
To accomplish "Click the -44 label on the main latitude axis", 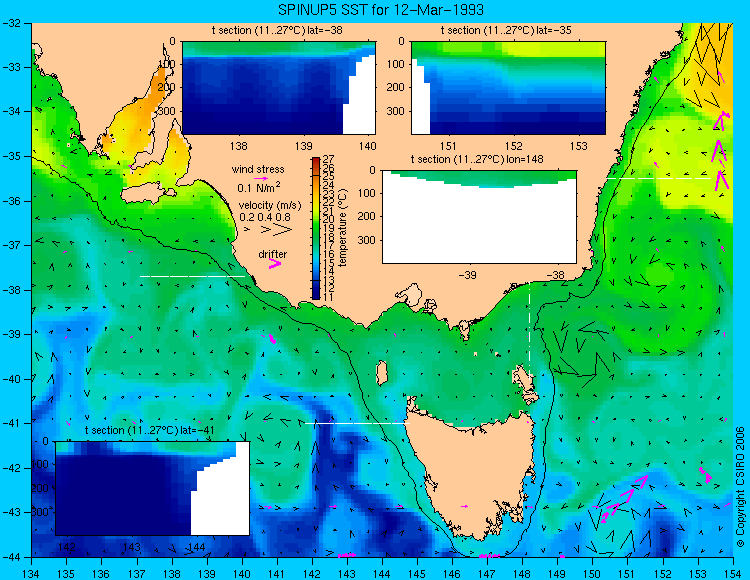I will [11, 557].
